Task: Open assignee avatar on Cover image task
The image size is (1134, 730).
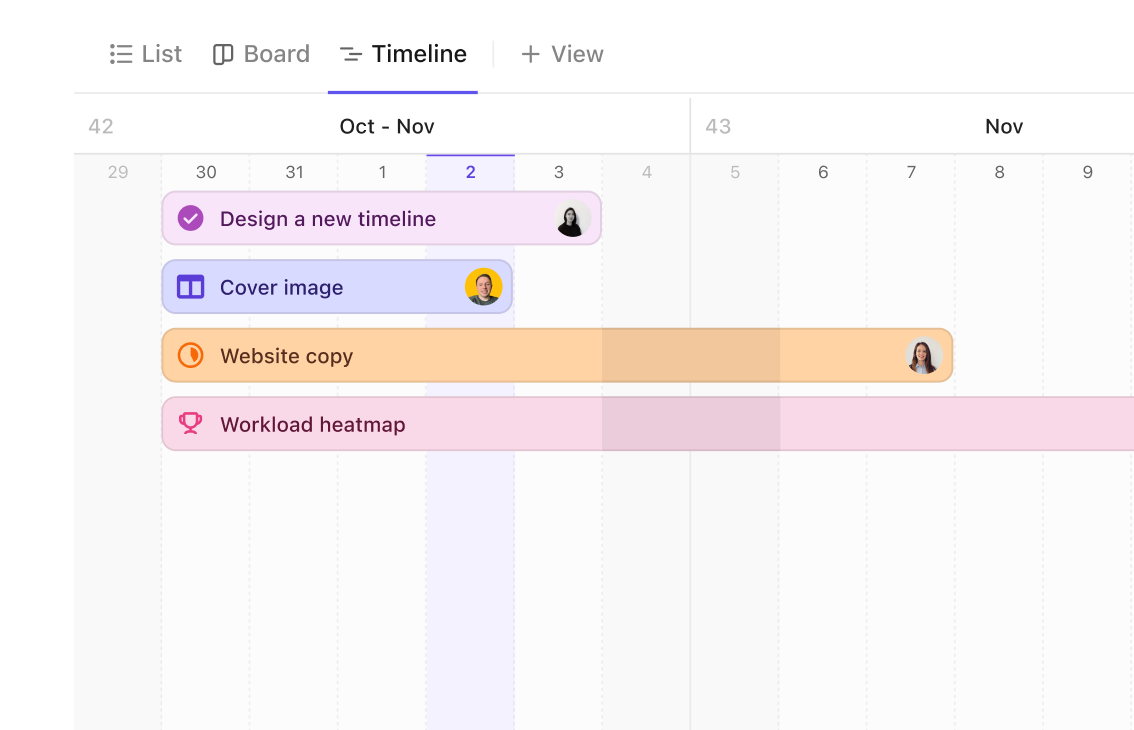Action: (x=483, y=287)
